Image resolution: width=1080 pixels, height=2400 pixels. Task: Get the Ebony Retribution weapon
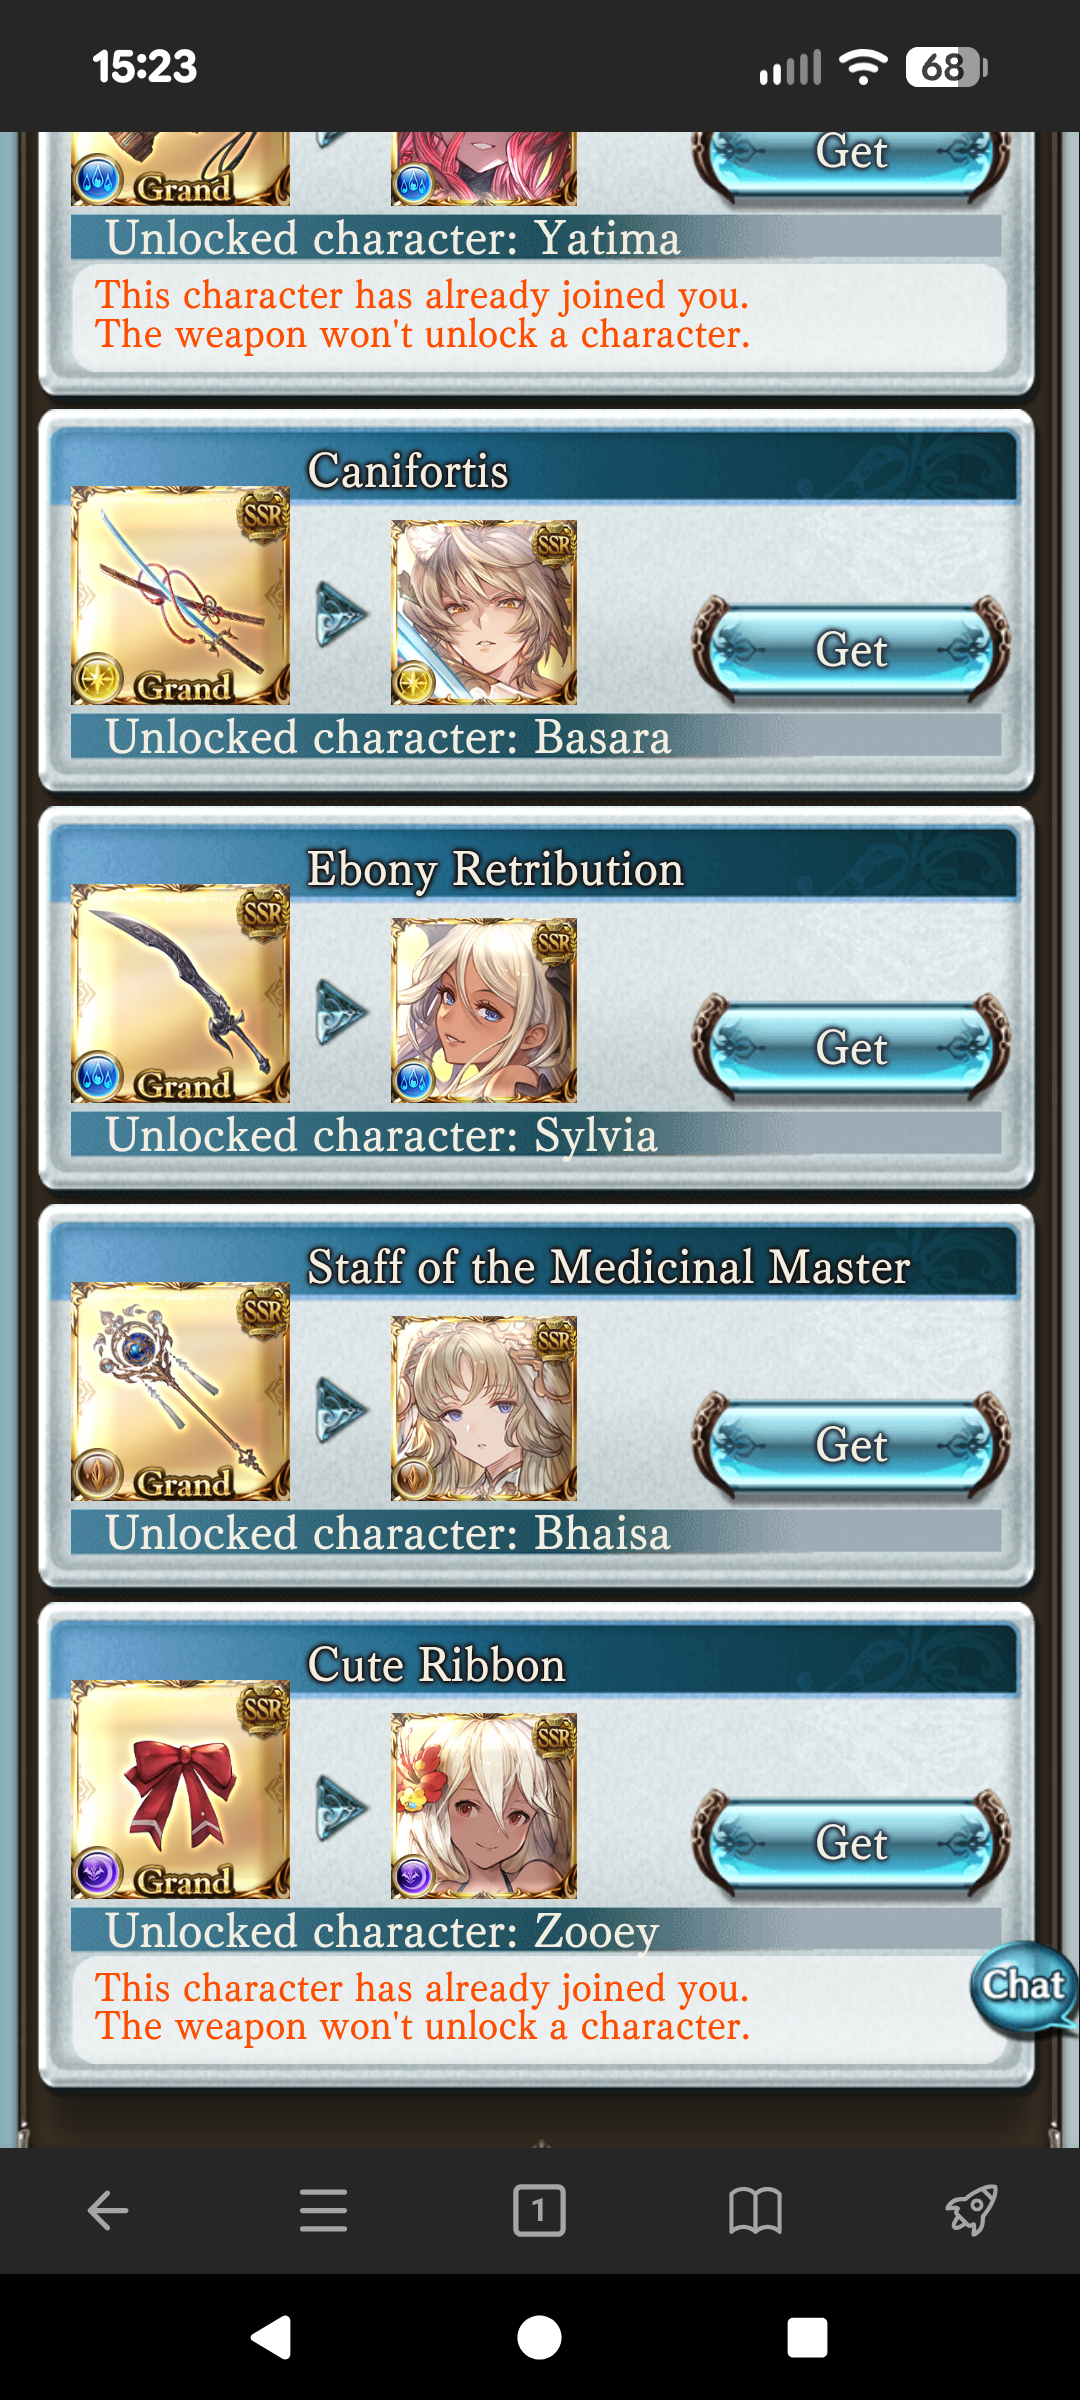(x=851, y=1048)
